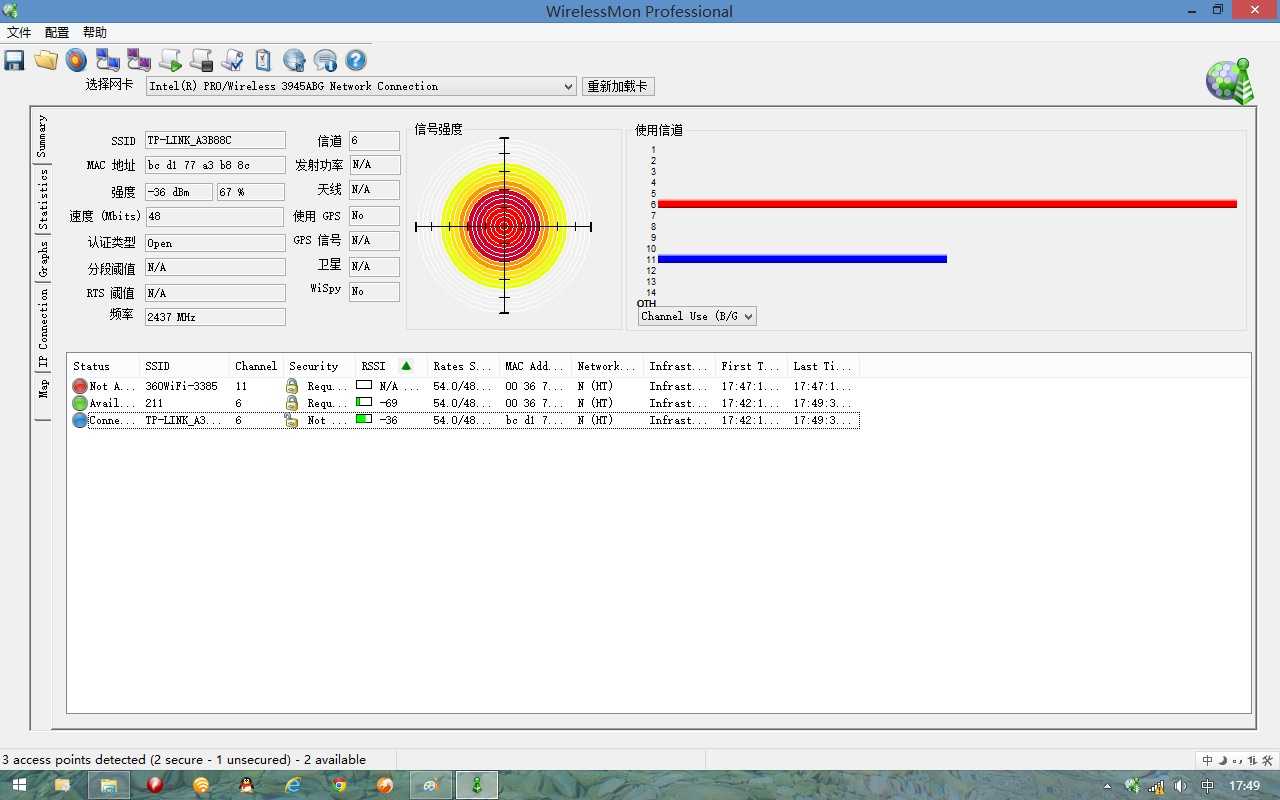Click the taskbar clock showing 17:49
This screenshot has height=800, width=1280.
(1245, 786)
